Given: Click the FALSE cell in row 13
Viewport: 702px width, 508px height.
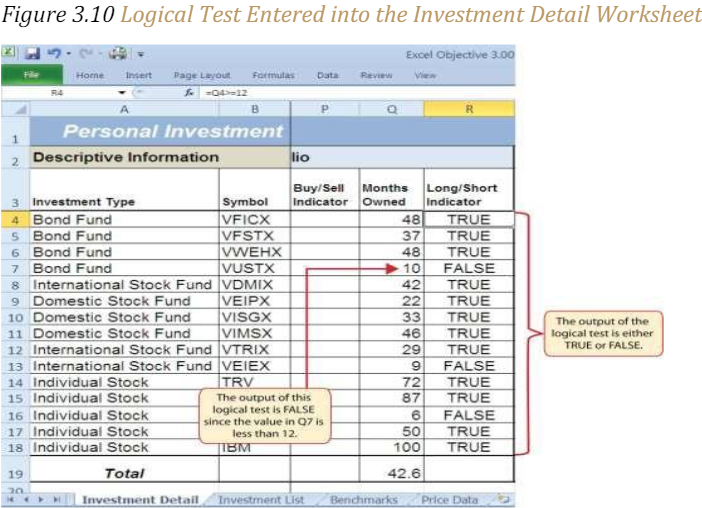Looking at the screenshot, I should pyautogui.click(x=469, y=366).
